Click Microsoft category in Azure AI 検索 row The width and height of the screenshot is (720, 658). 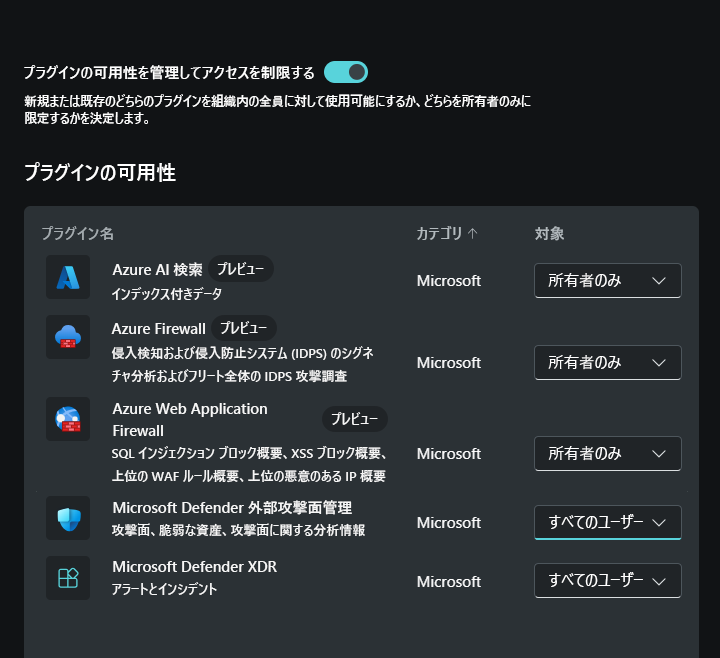[x=449, y=281]
